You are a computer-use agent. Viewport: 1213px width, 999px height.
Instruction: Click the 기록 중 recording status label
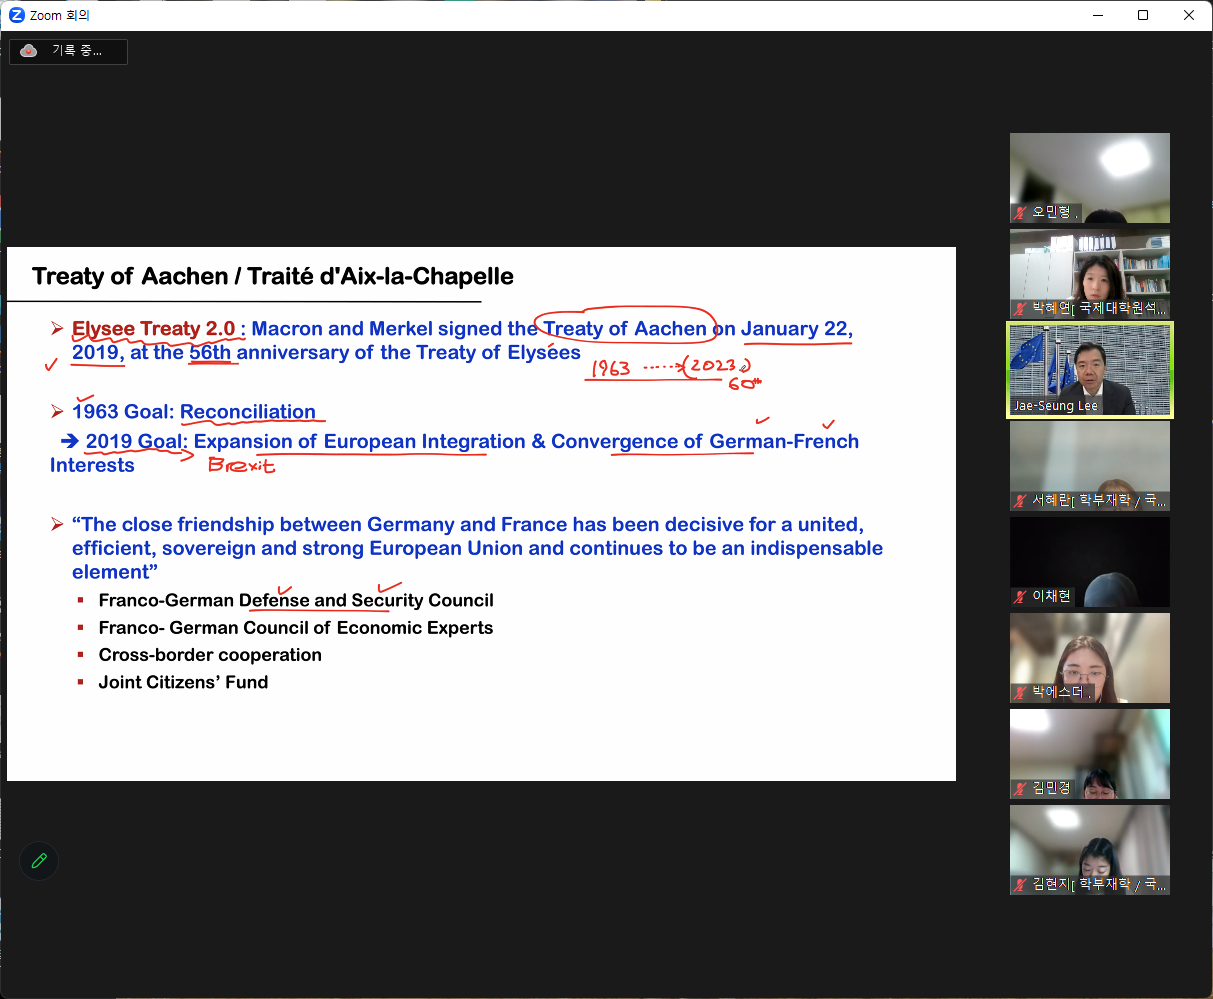(77, 51)
